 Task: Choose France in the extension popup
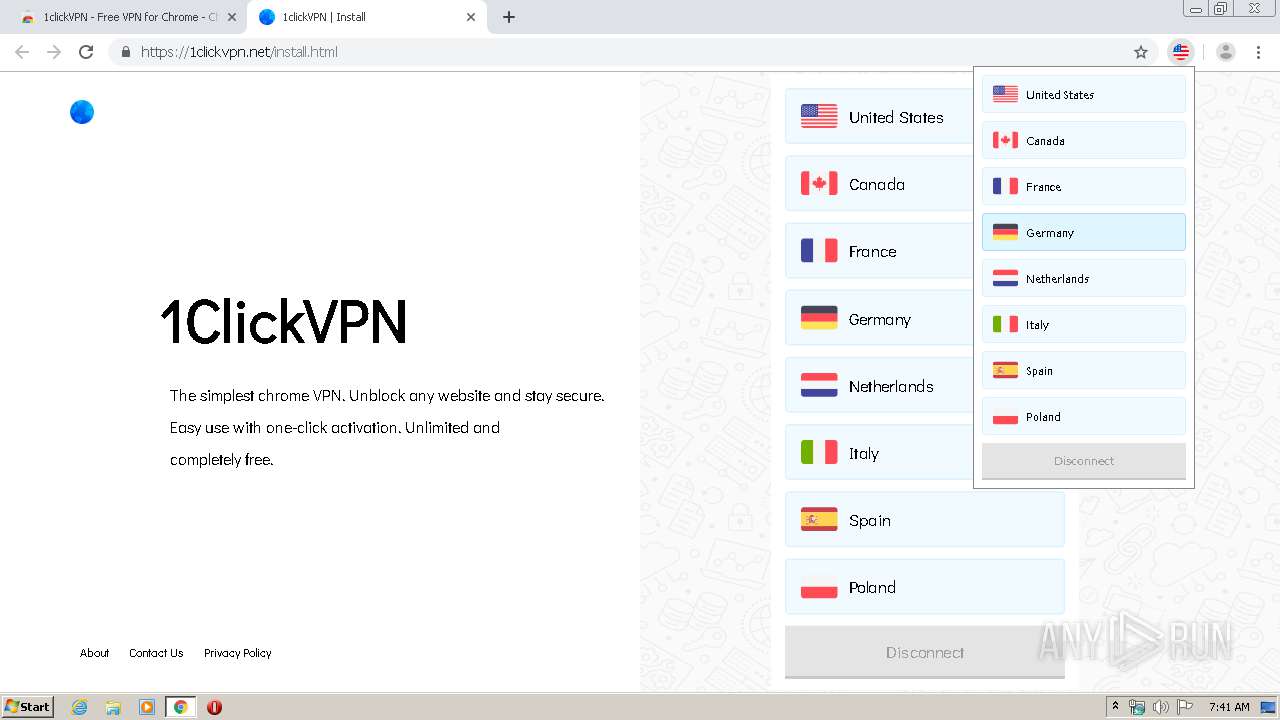pyautogui.click(x=1084, y=187)
